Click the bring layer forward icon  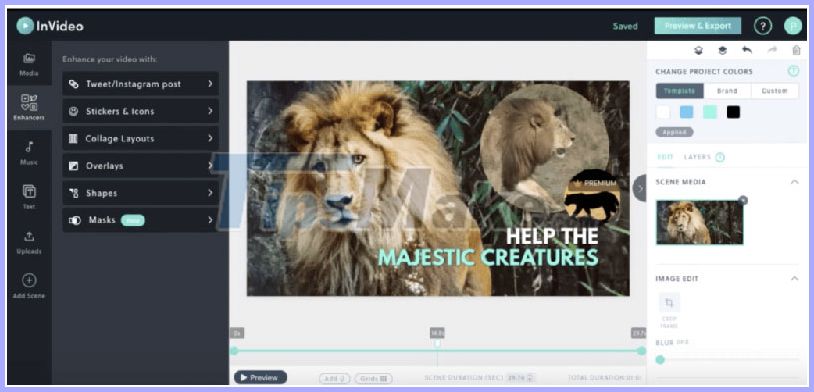[722, 50]
